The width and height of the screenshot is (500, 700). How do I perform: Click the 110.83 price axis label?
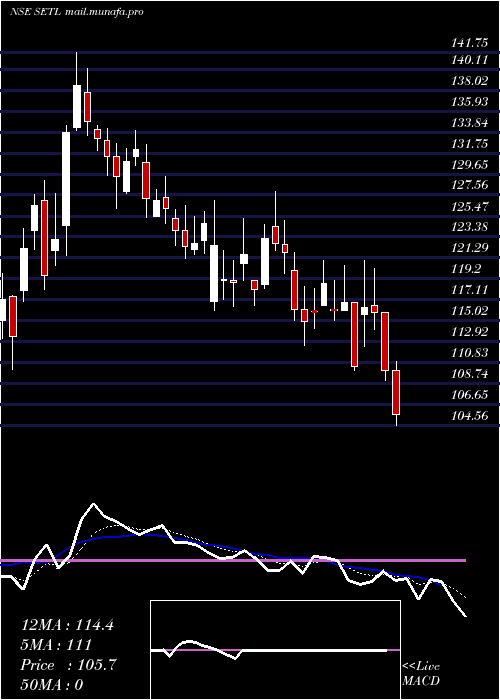(470, 353)
